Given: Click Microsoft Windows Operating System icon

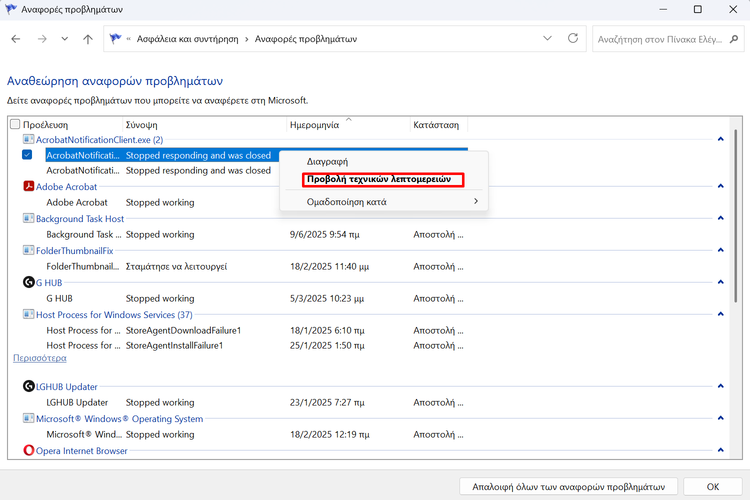Looking at the screenshot, I should click(x=28, y=418).
